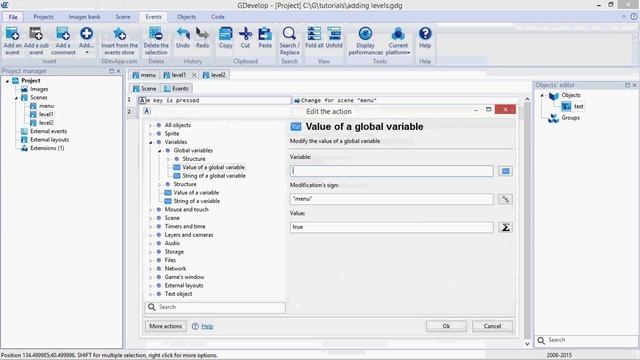This screenshot has height=360, width=640.
Task: Click the Add a comment icon
Action: pos(63,34)
